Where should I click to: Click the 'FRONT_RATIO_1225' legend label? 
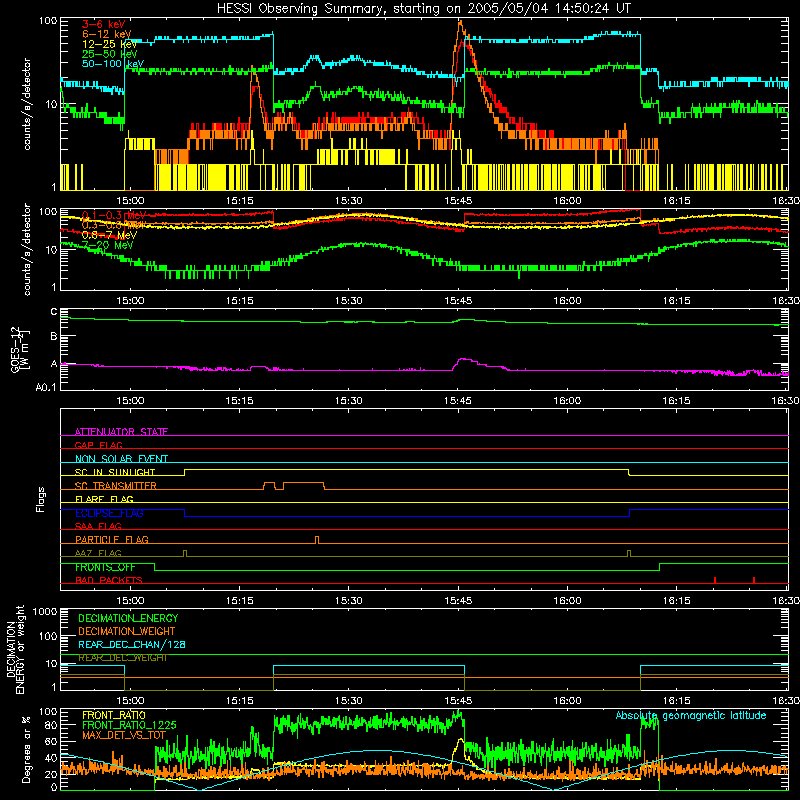129,725
